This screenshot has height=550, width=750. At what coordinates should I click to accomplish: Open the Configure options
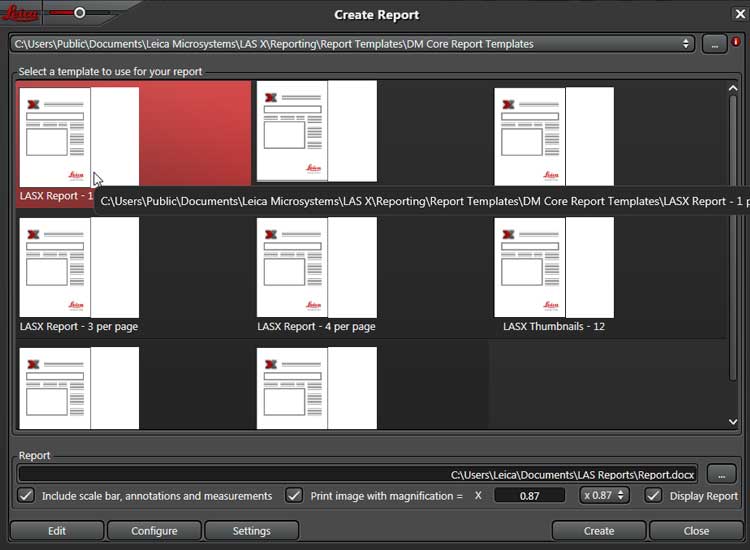154,531
